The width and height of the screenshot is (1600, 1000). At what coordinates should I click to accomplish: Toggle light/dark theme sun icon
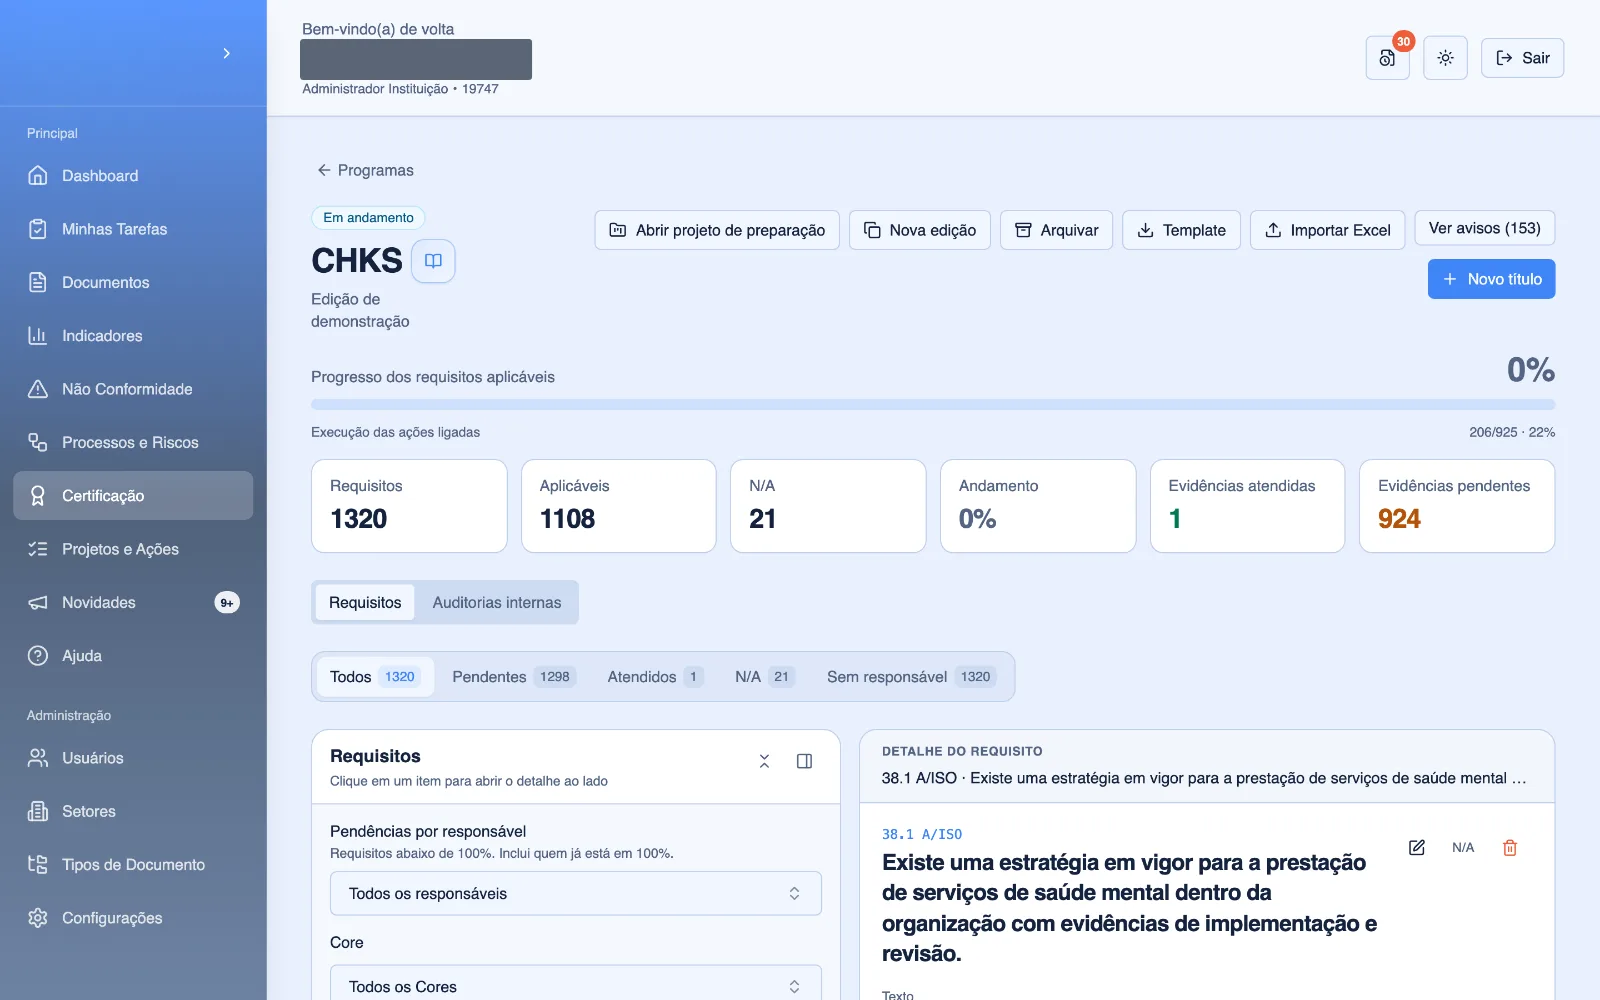click(x=1445, y=58)
